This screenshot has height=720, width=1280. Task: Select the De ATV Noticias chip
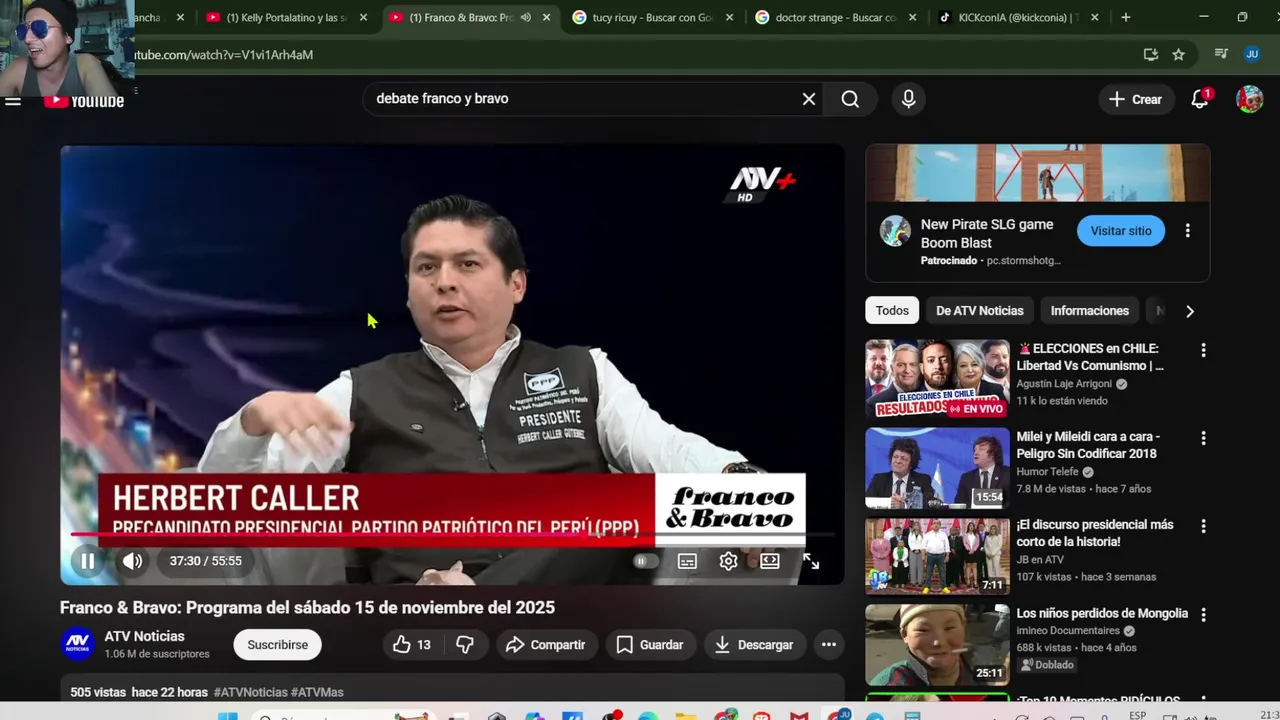(x=980, y=311)
